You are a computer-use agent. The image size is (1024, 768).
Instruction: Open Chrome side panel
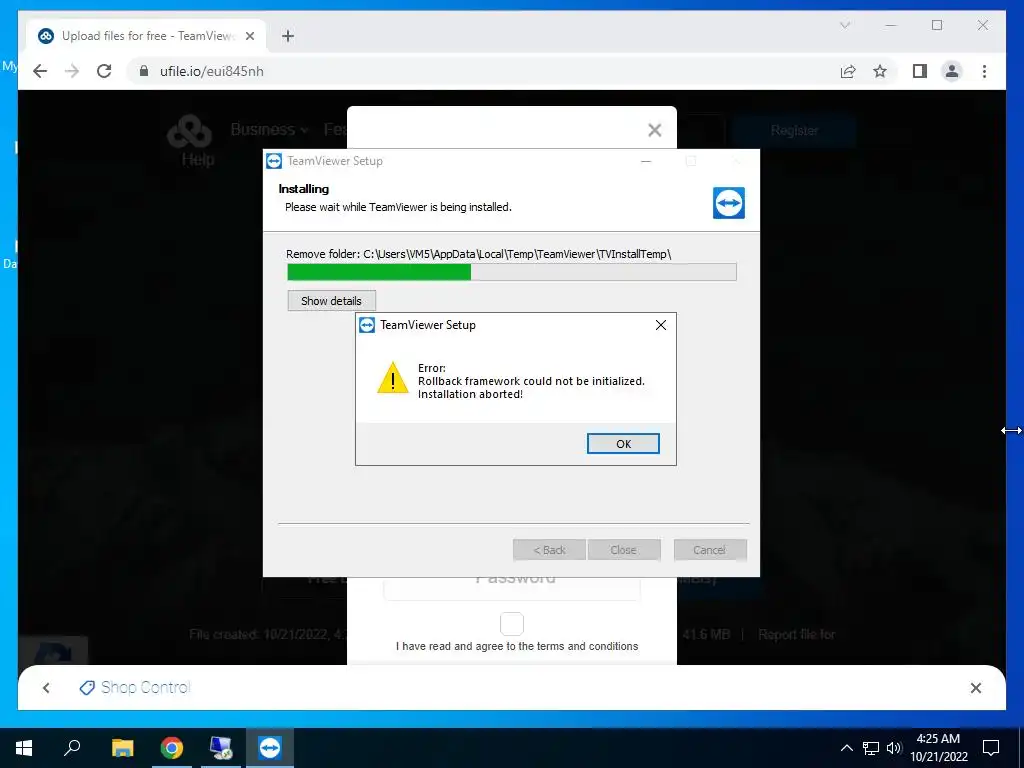point(920,71)
